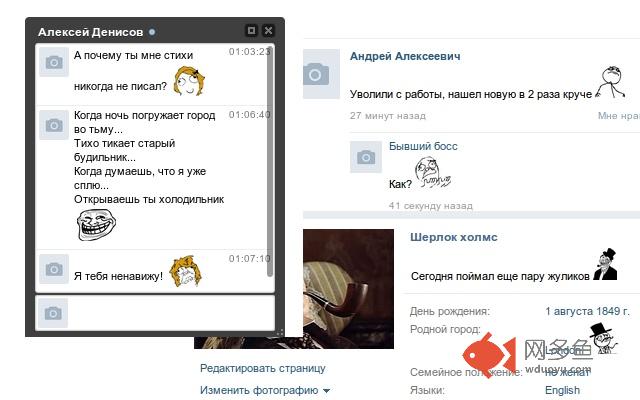Like the post via 'Мне нравится'
Screen dimensions: 640x400
pyautogui.click(x=619, y=116)
